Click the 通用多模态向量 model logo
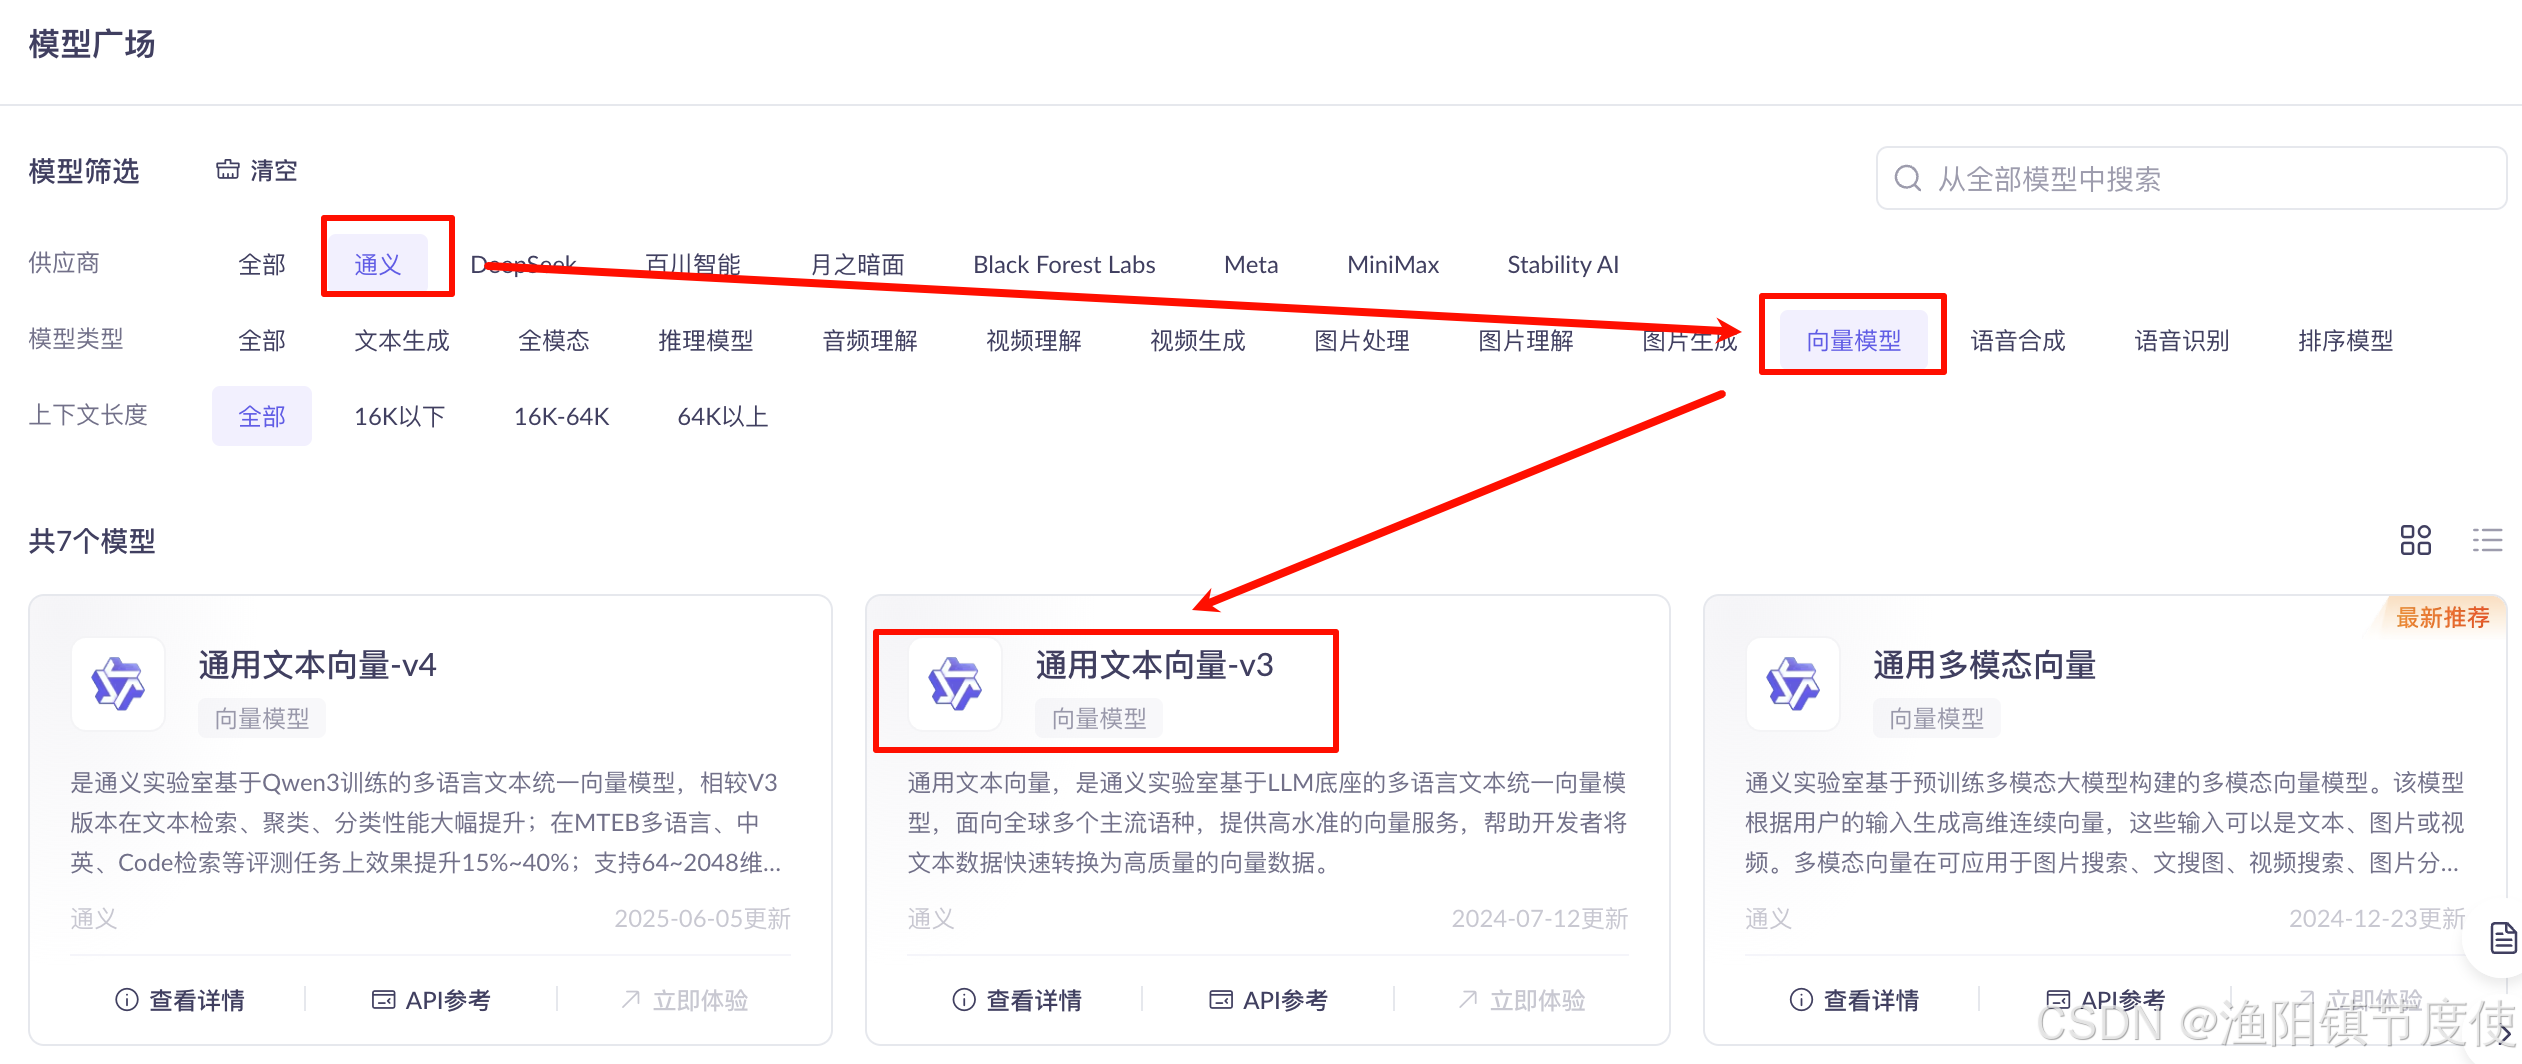 click(x=1793, y=684)
